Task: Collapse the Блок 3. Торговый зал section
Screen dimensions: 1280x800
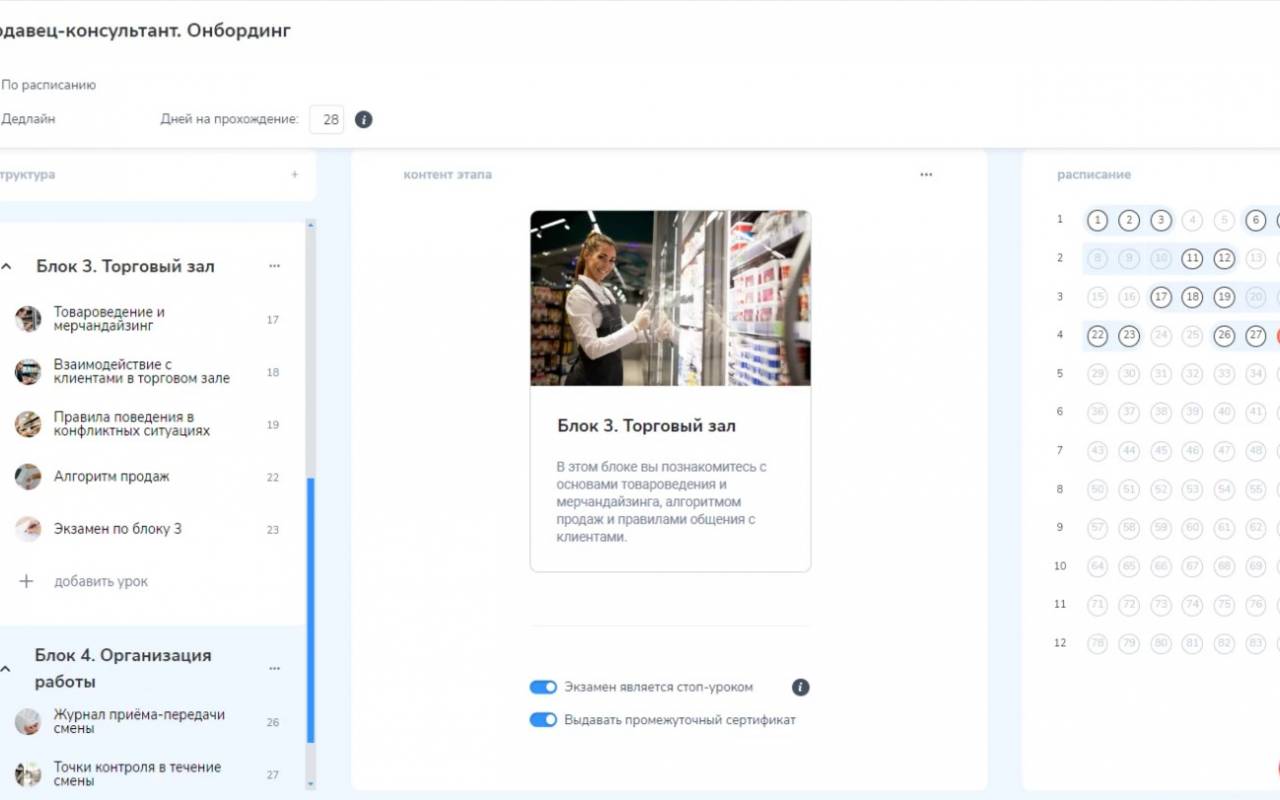Action: pos(7,267)
